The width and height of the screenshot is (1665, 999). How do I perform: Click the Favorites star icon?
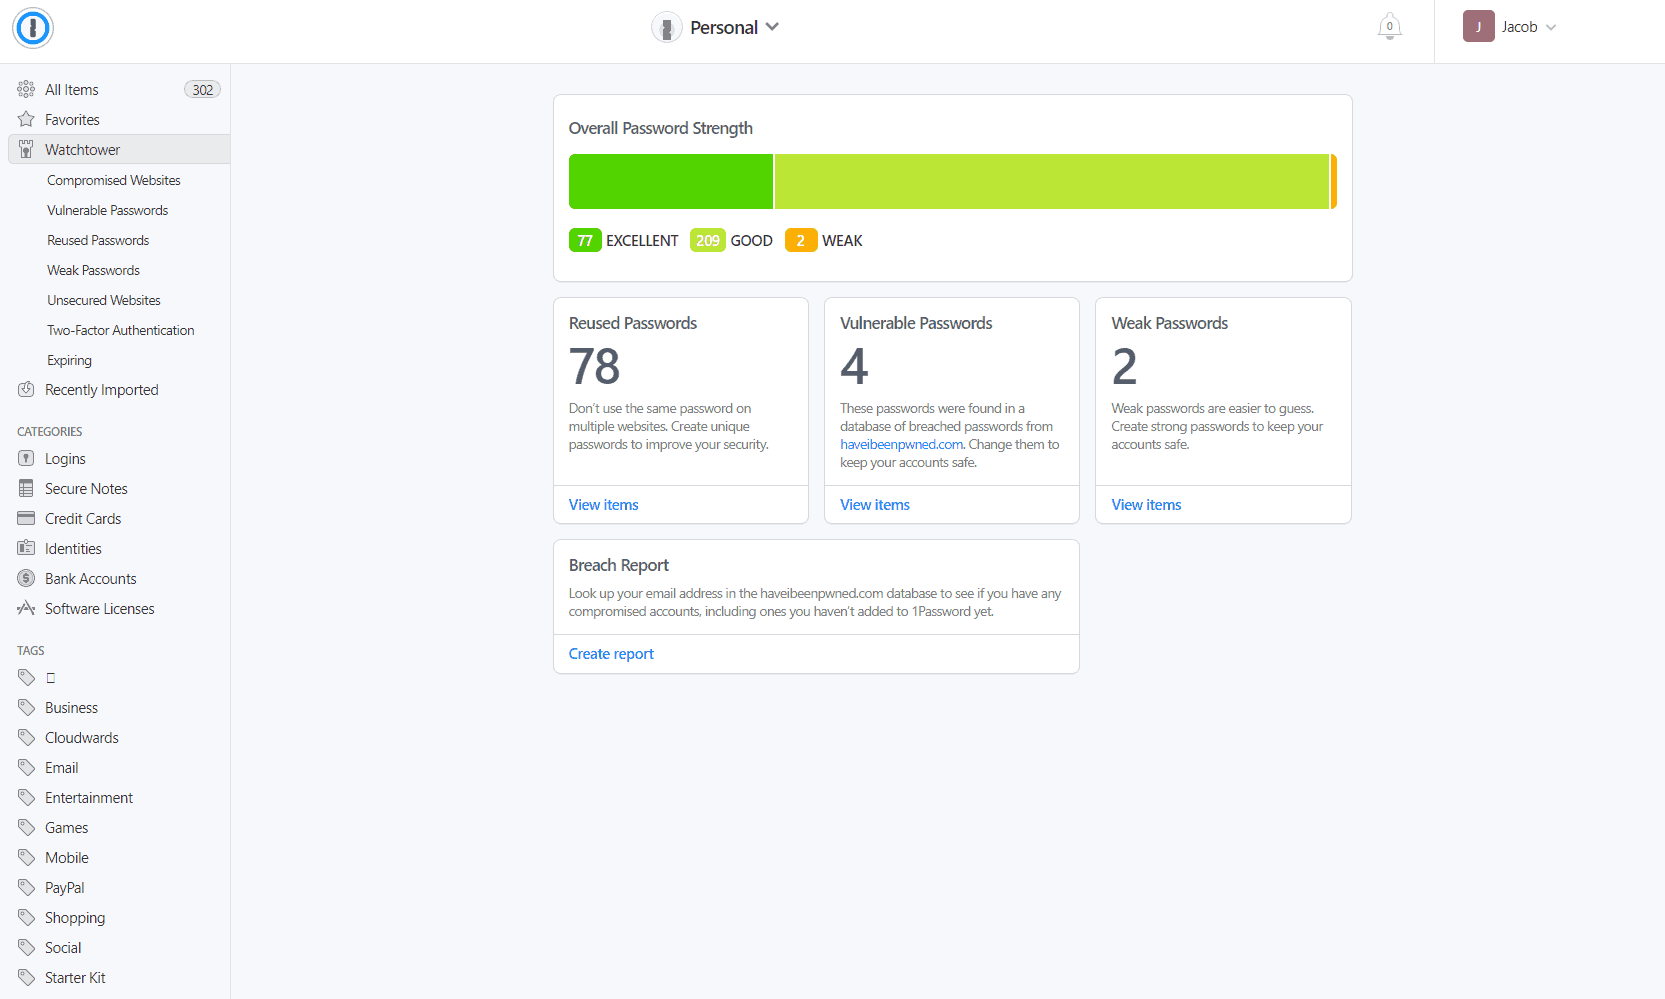click(26, 120)
